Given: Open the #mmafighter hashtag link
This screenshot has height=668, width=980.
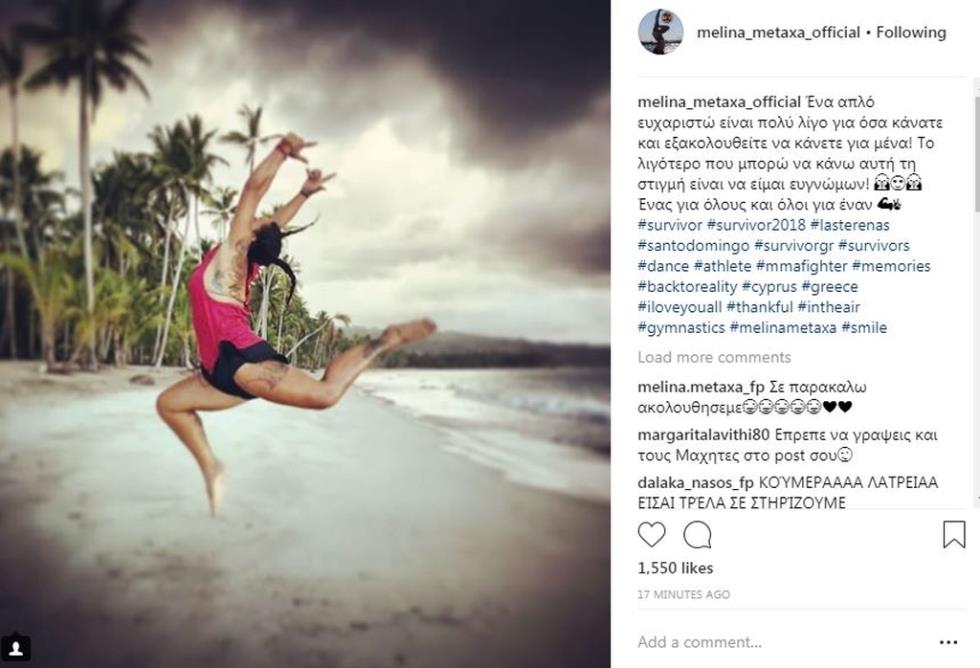Looking at the screenshot, I should pyautogui.click(x=801, y=266).
